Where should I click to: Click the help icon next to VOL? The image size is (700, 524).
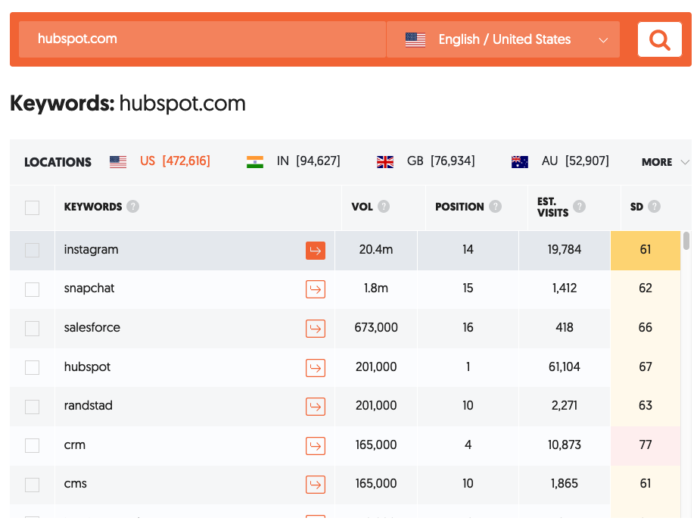coord(383,207)
